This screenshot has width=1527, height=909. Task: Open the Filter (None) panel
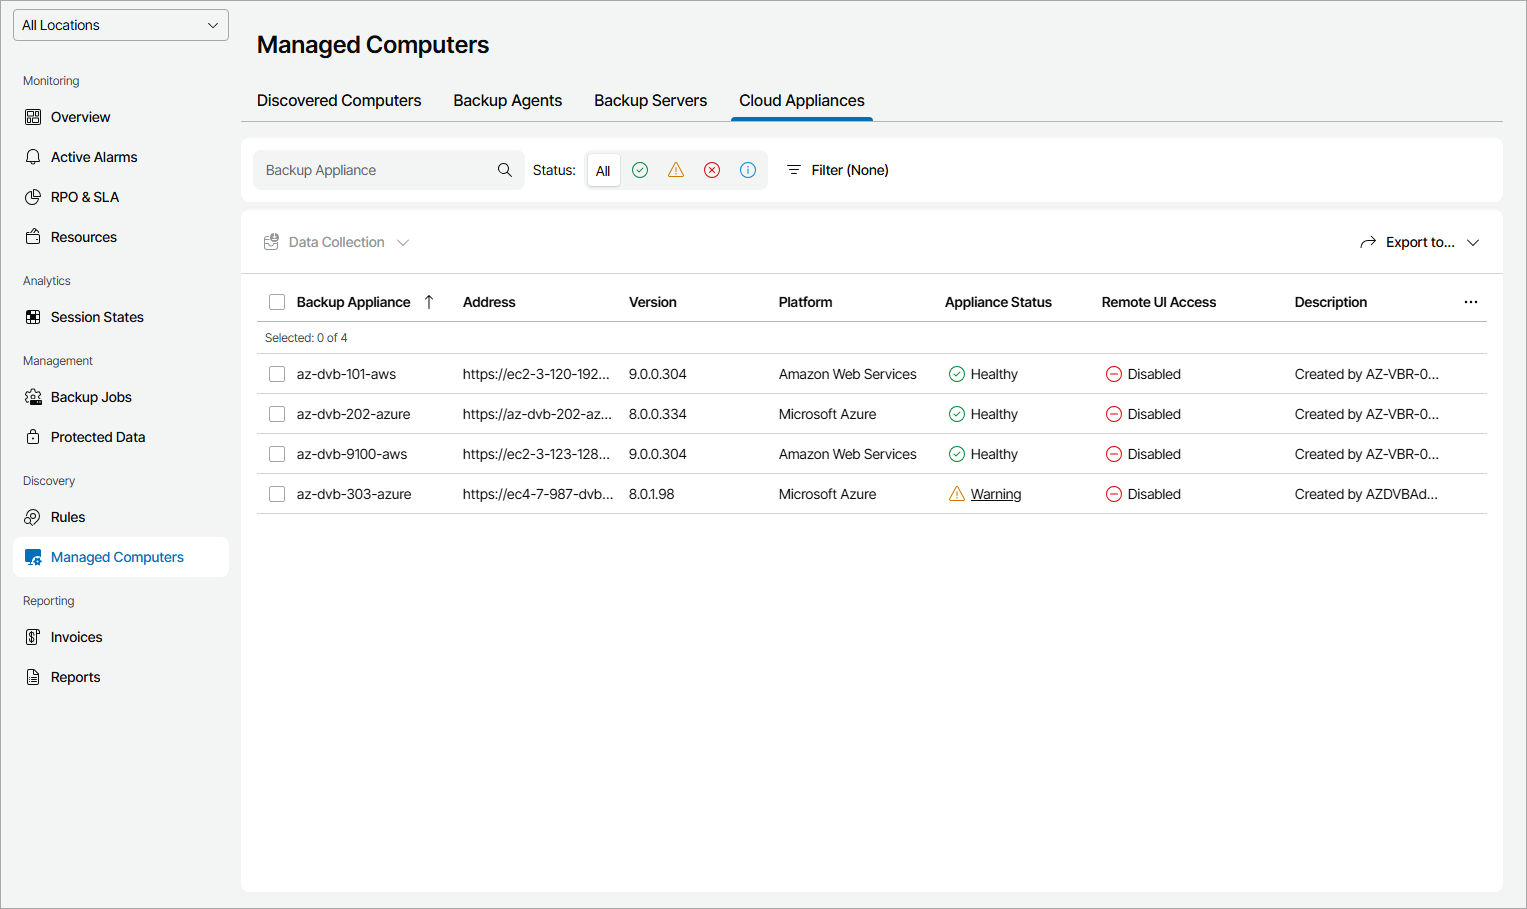coord(837,170)
